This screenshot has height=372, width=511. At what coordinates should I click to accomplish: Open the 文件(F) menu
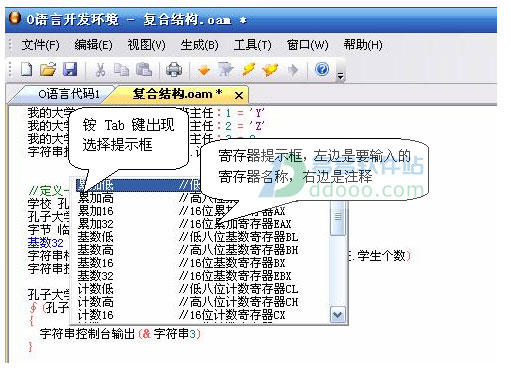[x=40, y=45]
